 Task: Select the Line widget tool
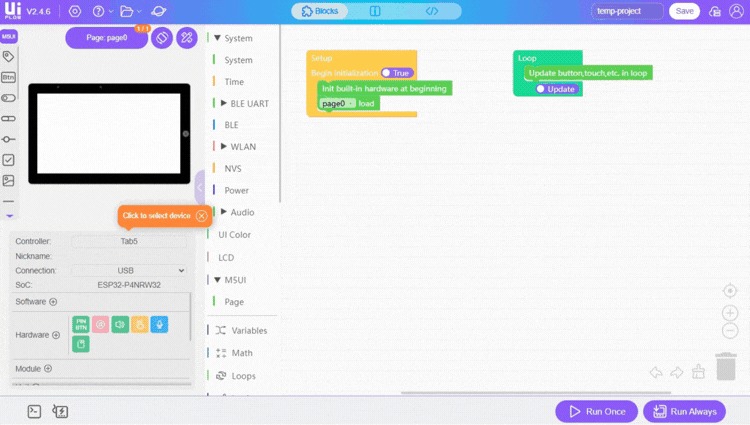tap(8, 201)
